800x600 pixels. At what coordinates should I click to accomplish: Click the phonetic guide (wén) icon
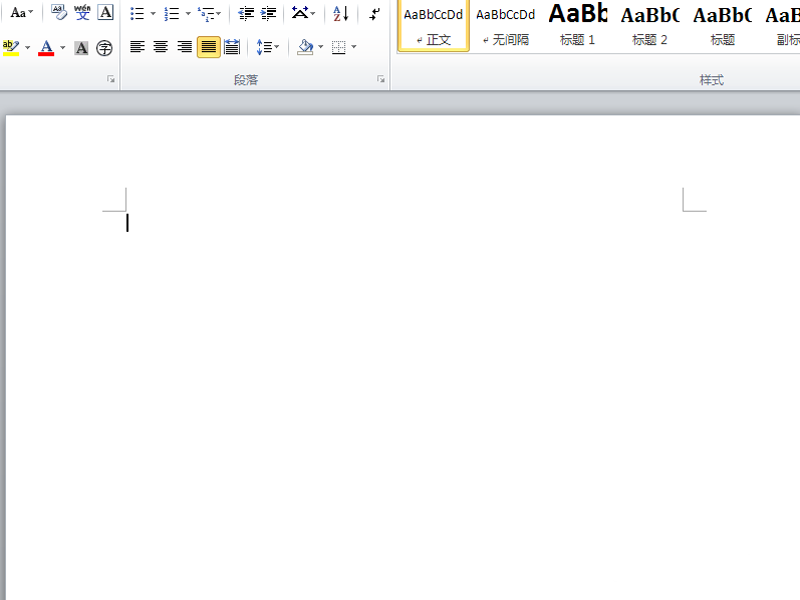point(82,12)
